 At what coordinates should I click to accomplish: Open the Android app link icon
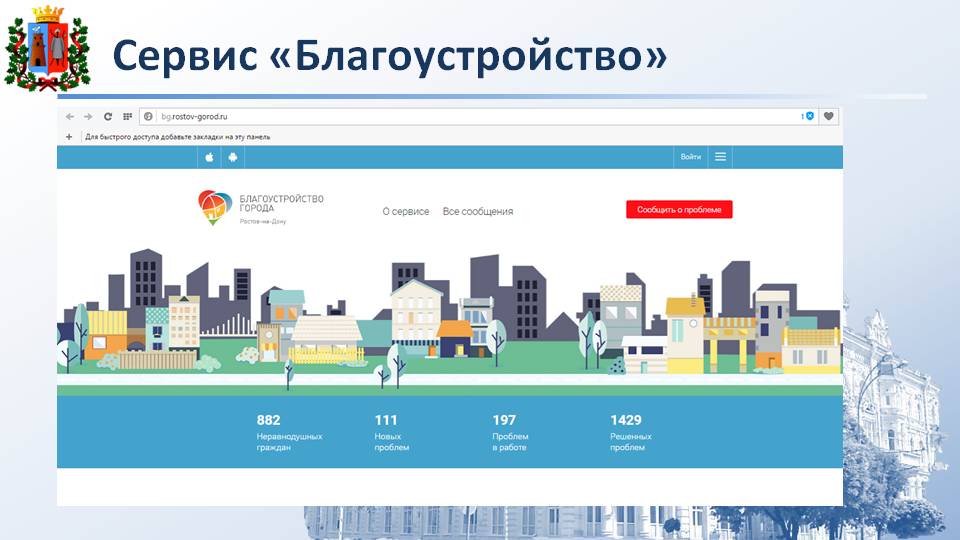pos(232,157)
